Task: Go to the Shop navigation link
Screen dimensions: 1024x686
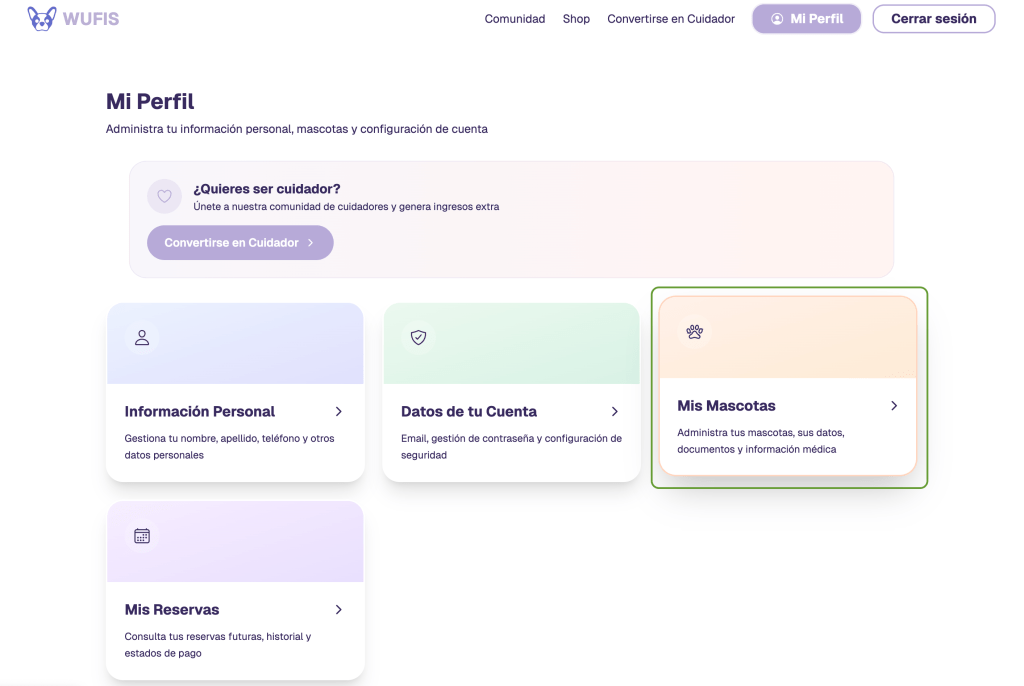Action: point(576,19)
